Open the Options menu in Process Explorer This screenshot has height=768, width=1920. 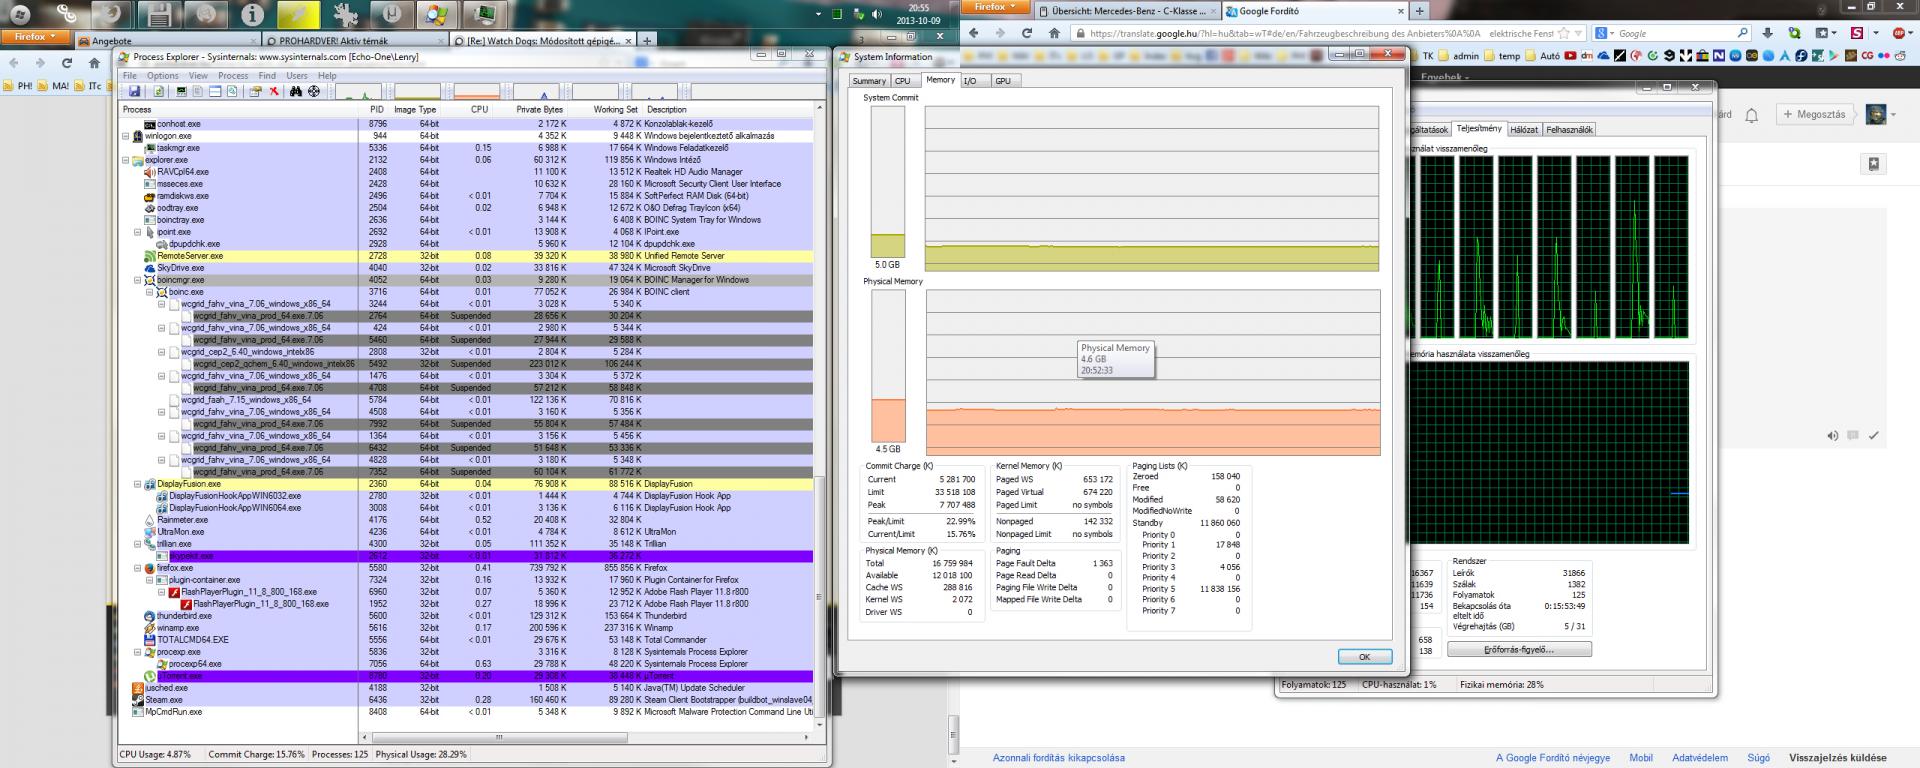(x=162, y=76)
